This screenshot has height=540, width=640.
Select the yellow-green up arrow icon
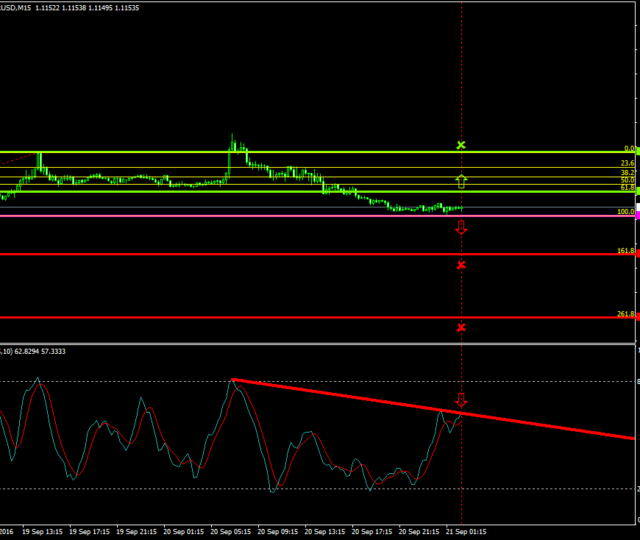[x=461, y=181]
